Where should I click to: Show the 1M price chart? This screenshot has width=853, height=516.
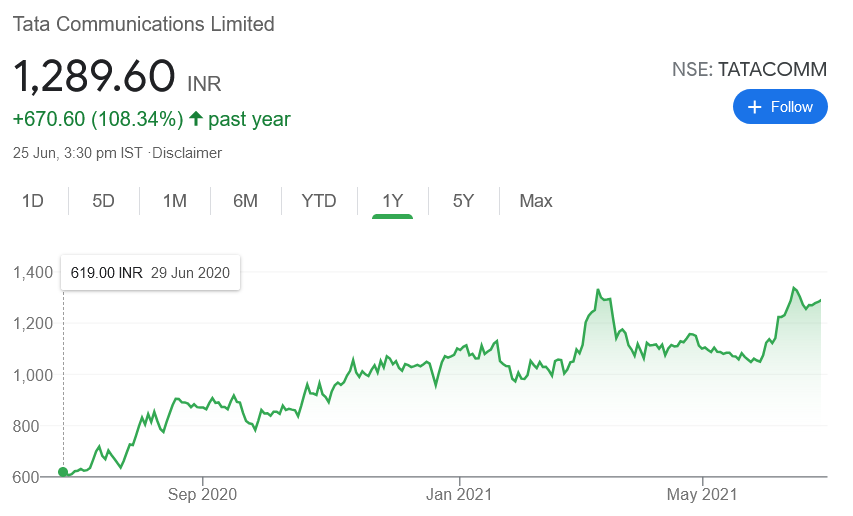(175, 201)
